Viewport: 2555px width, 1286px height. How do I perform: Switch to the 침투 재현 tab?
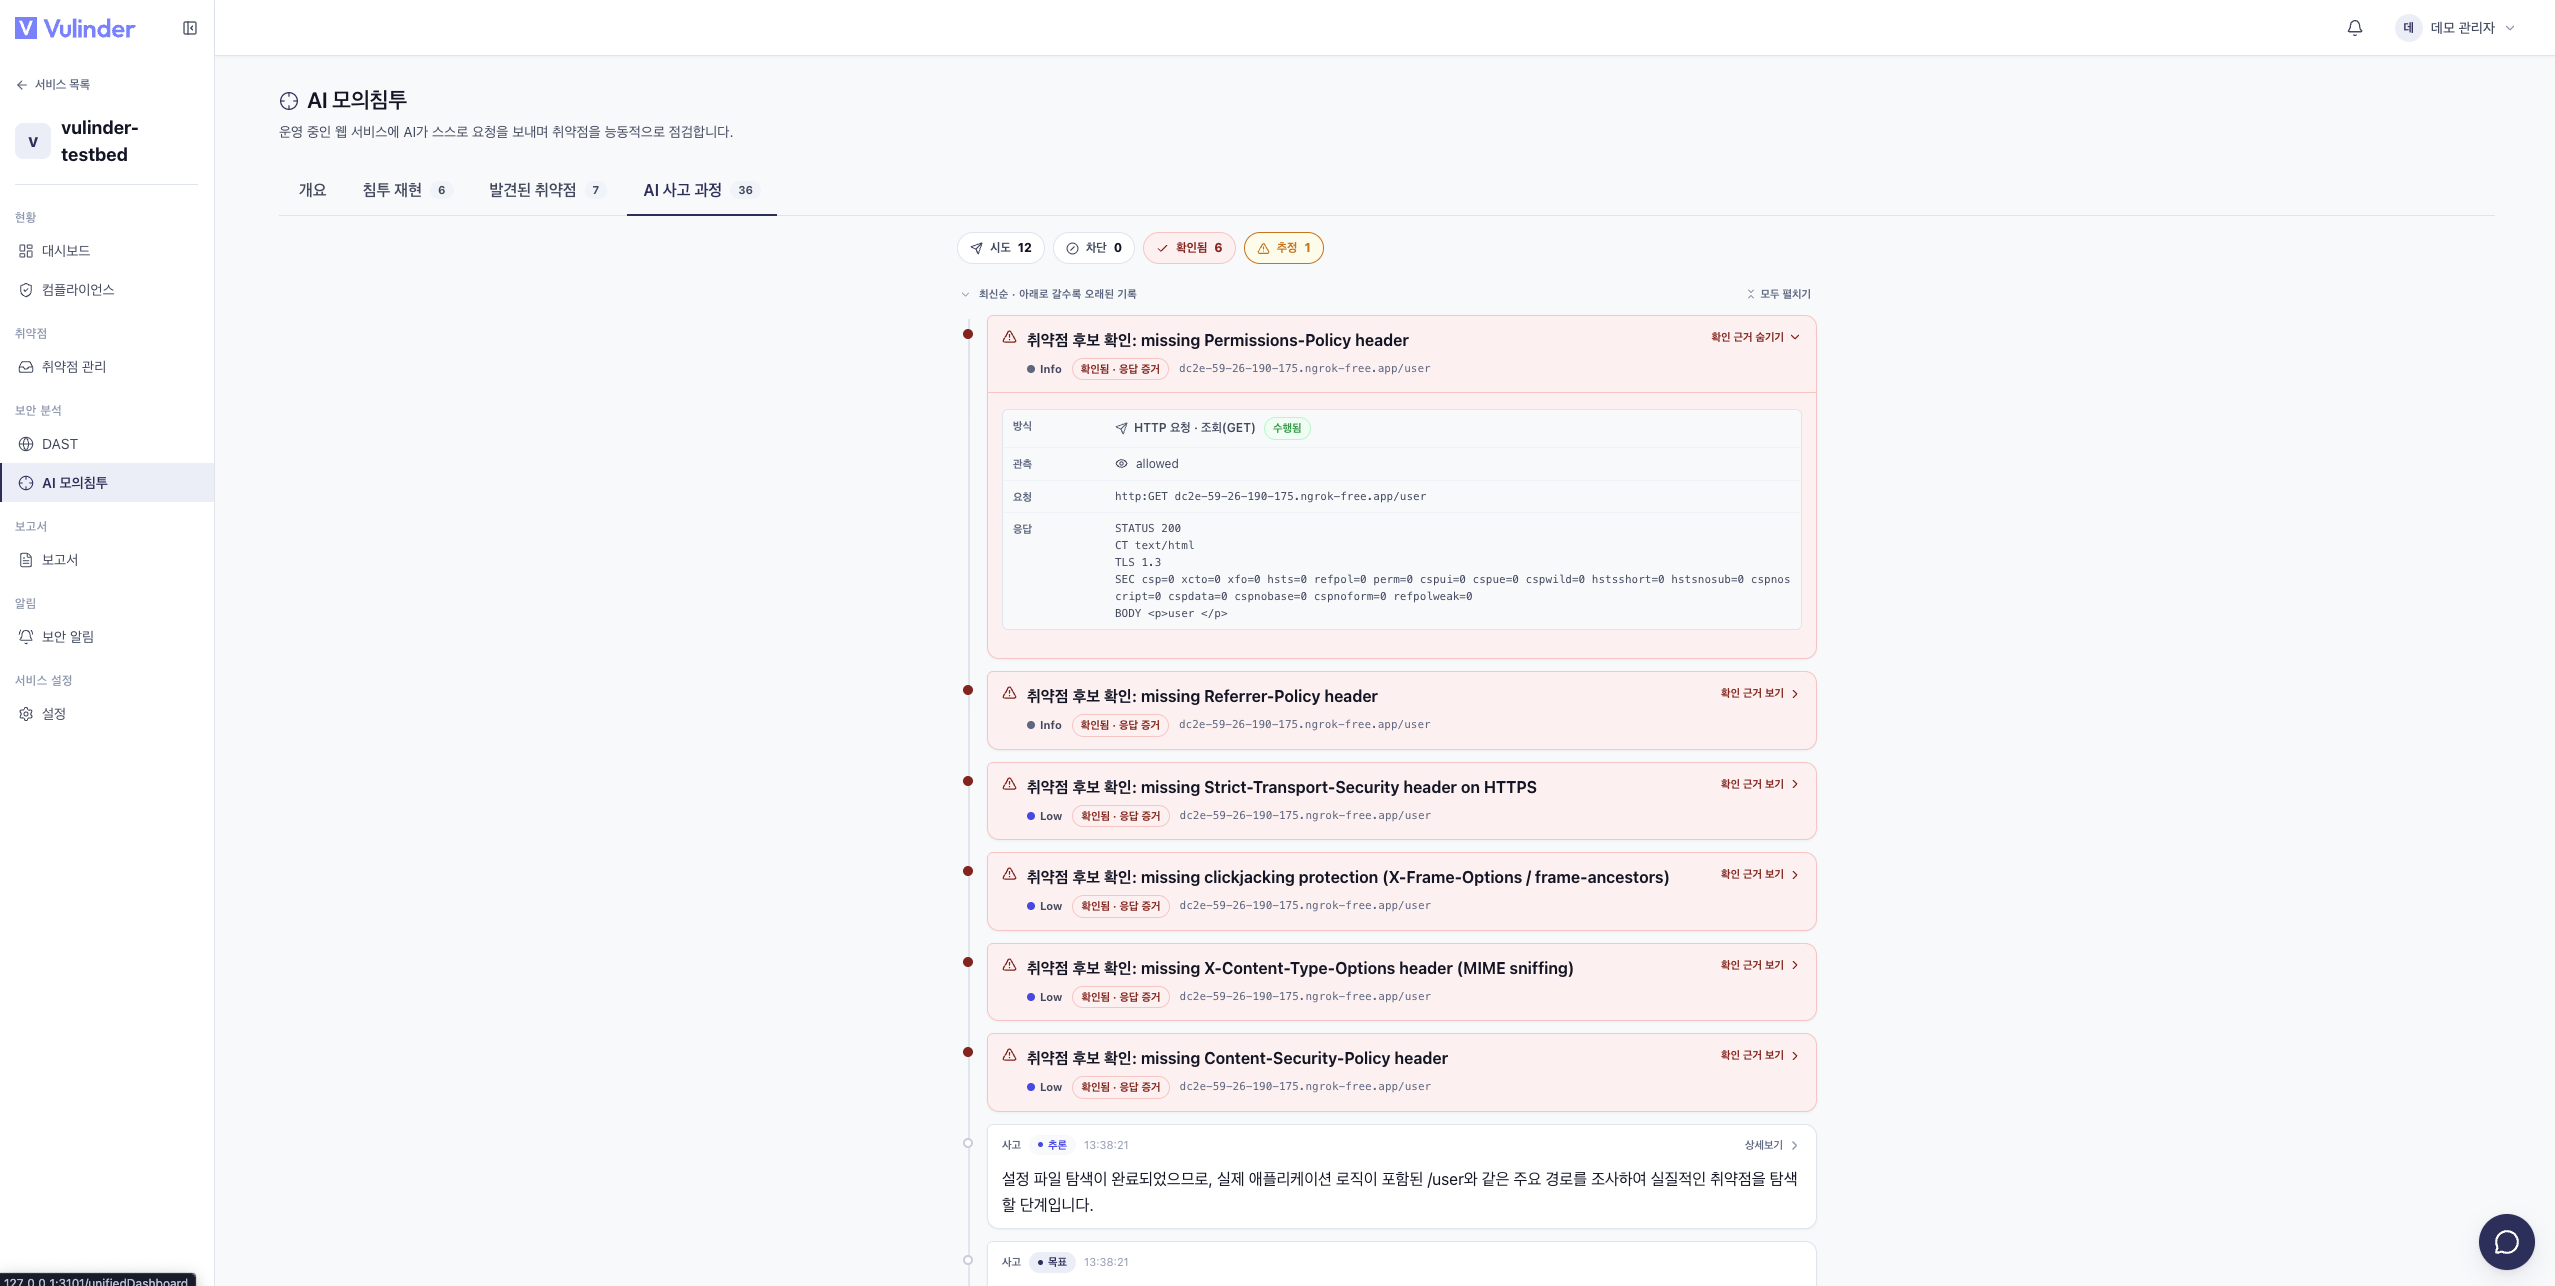pyautogui.click(x=407, y=190)
